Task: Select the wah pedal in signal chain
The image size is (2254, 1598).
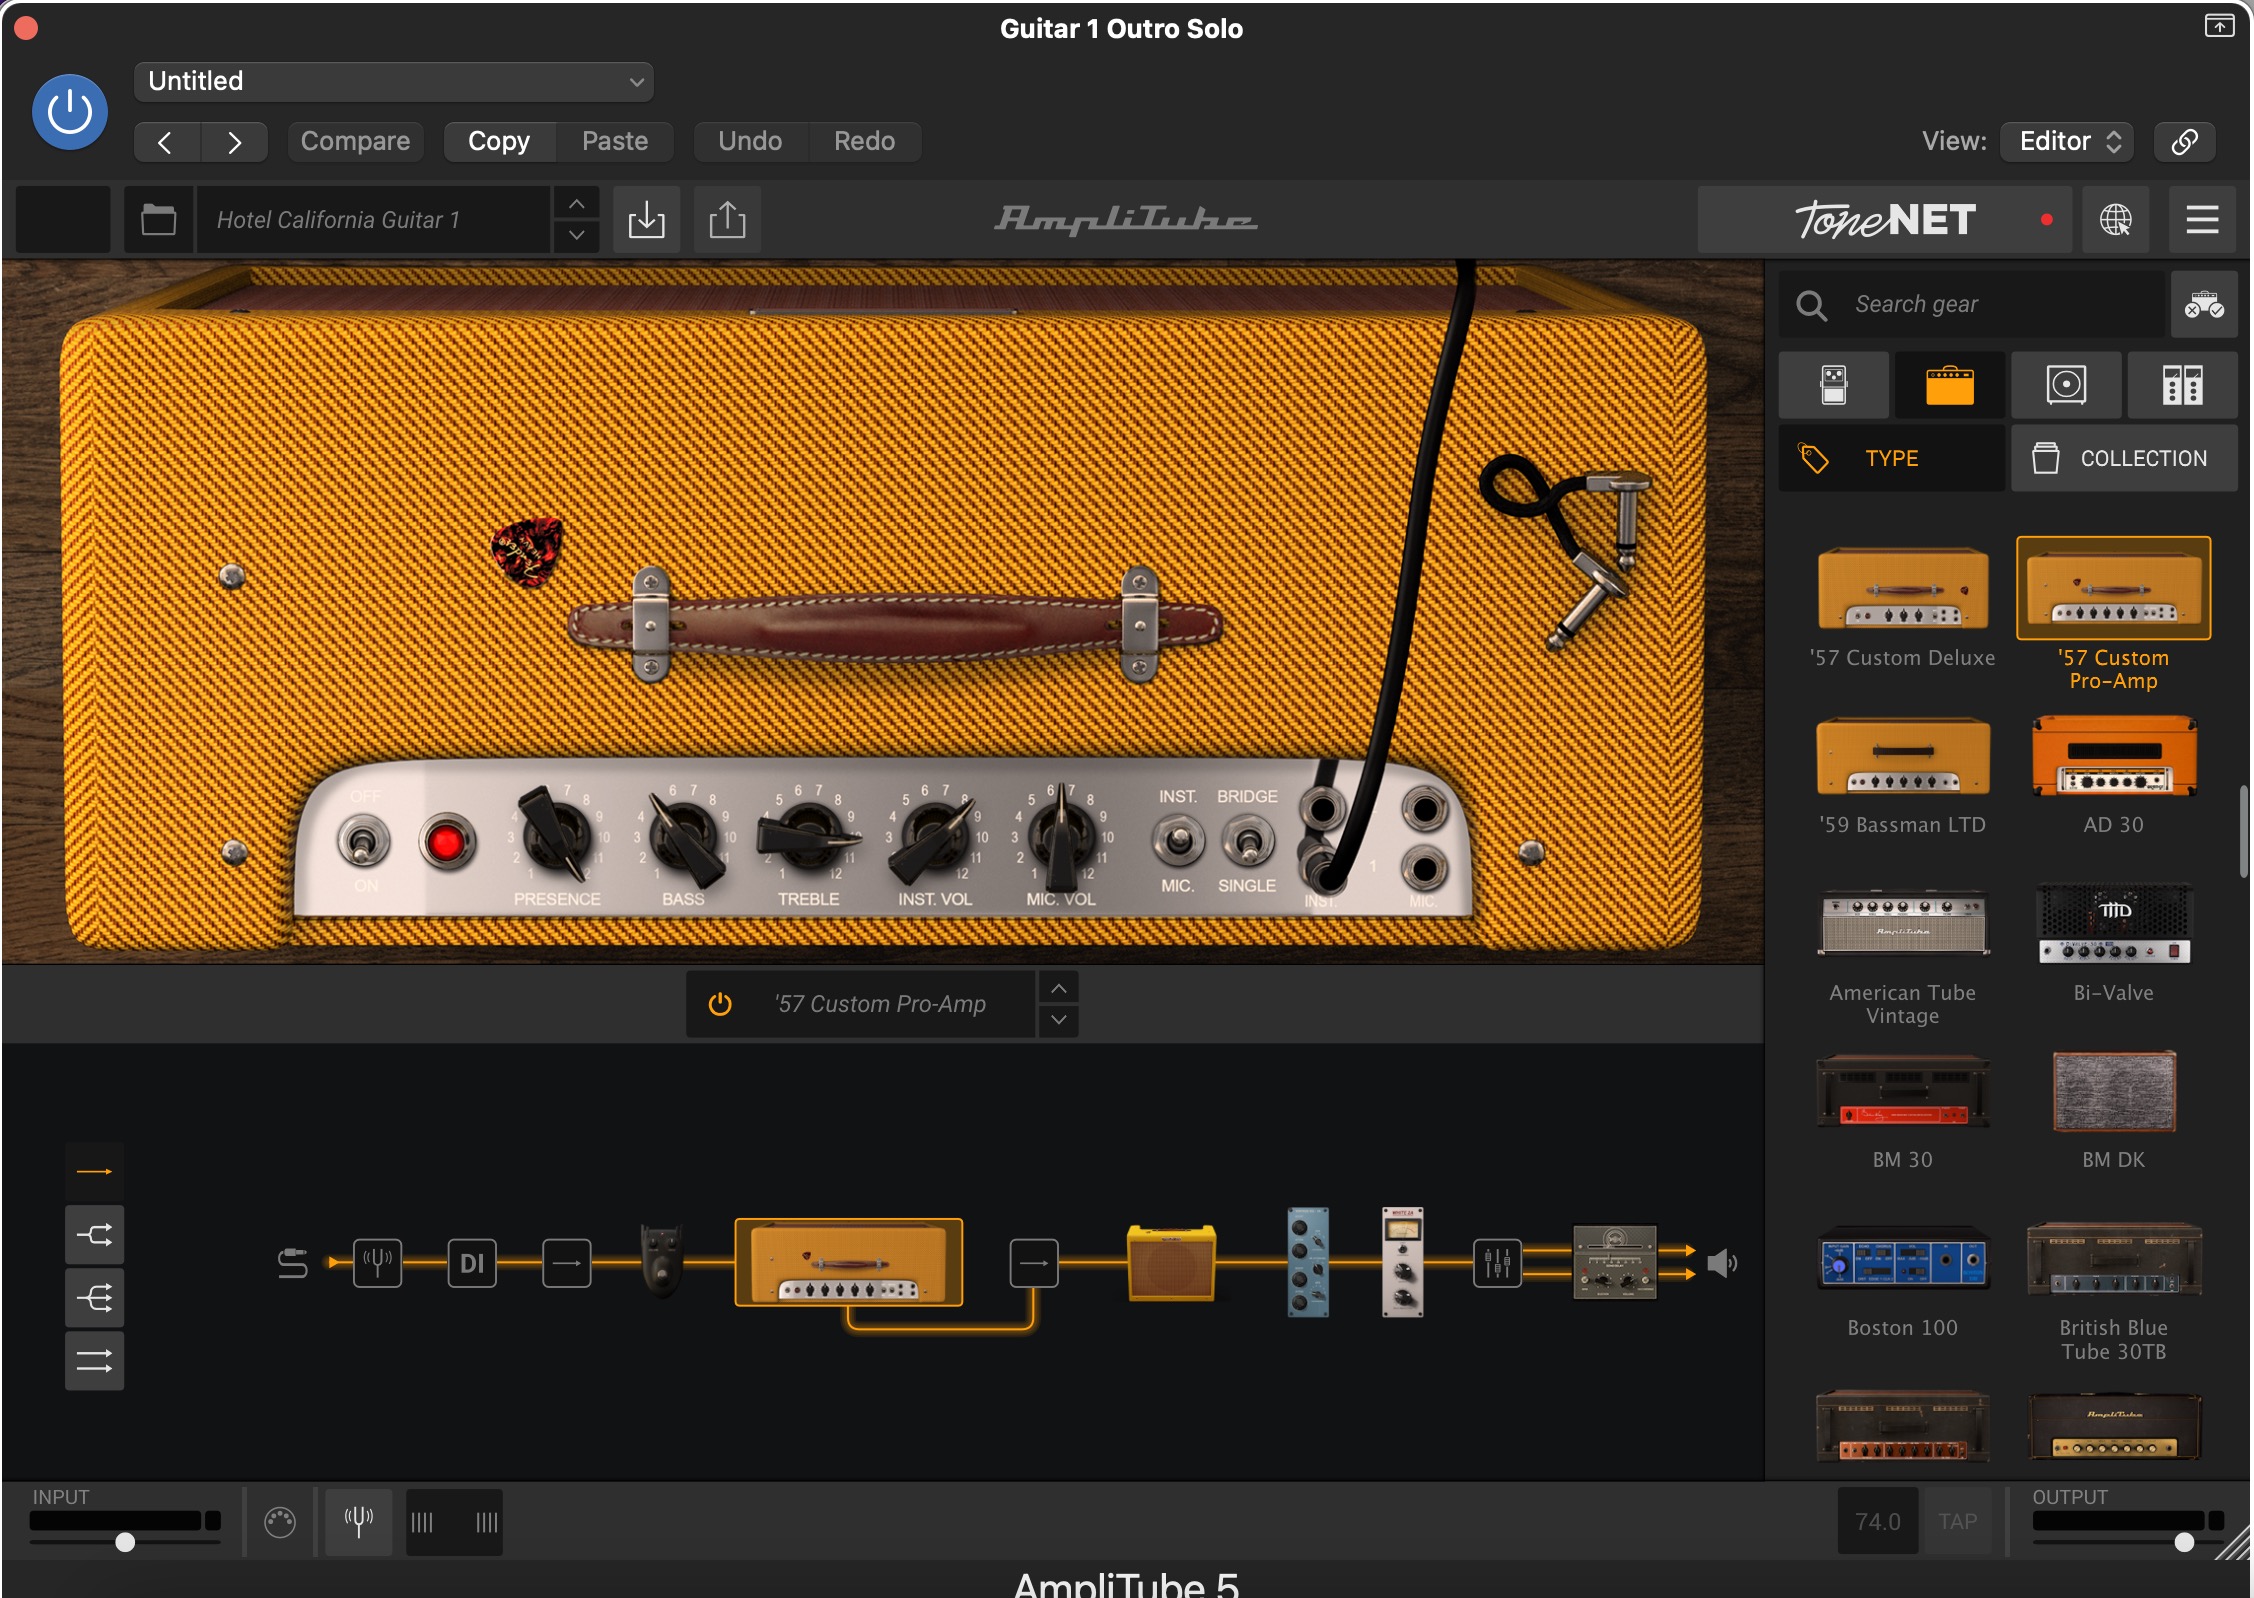Action: tap(661, 1260)
